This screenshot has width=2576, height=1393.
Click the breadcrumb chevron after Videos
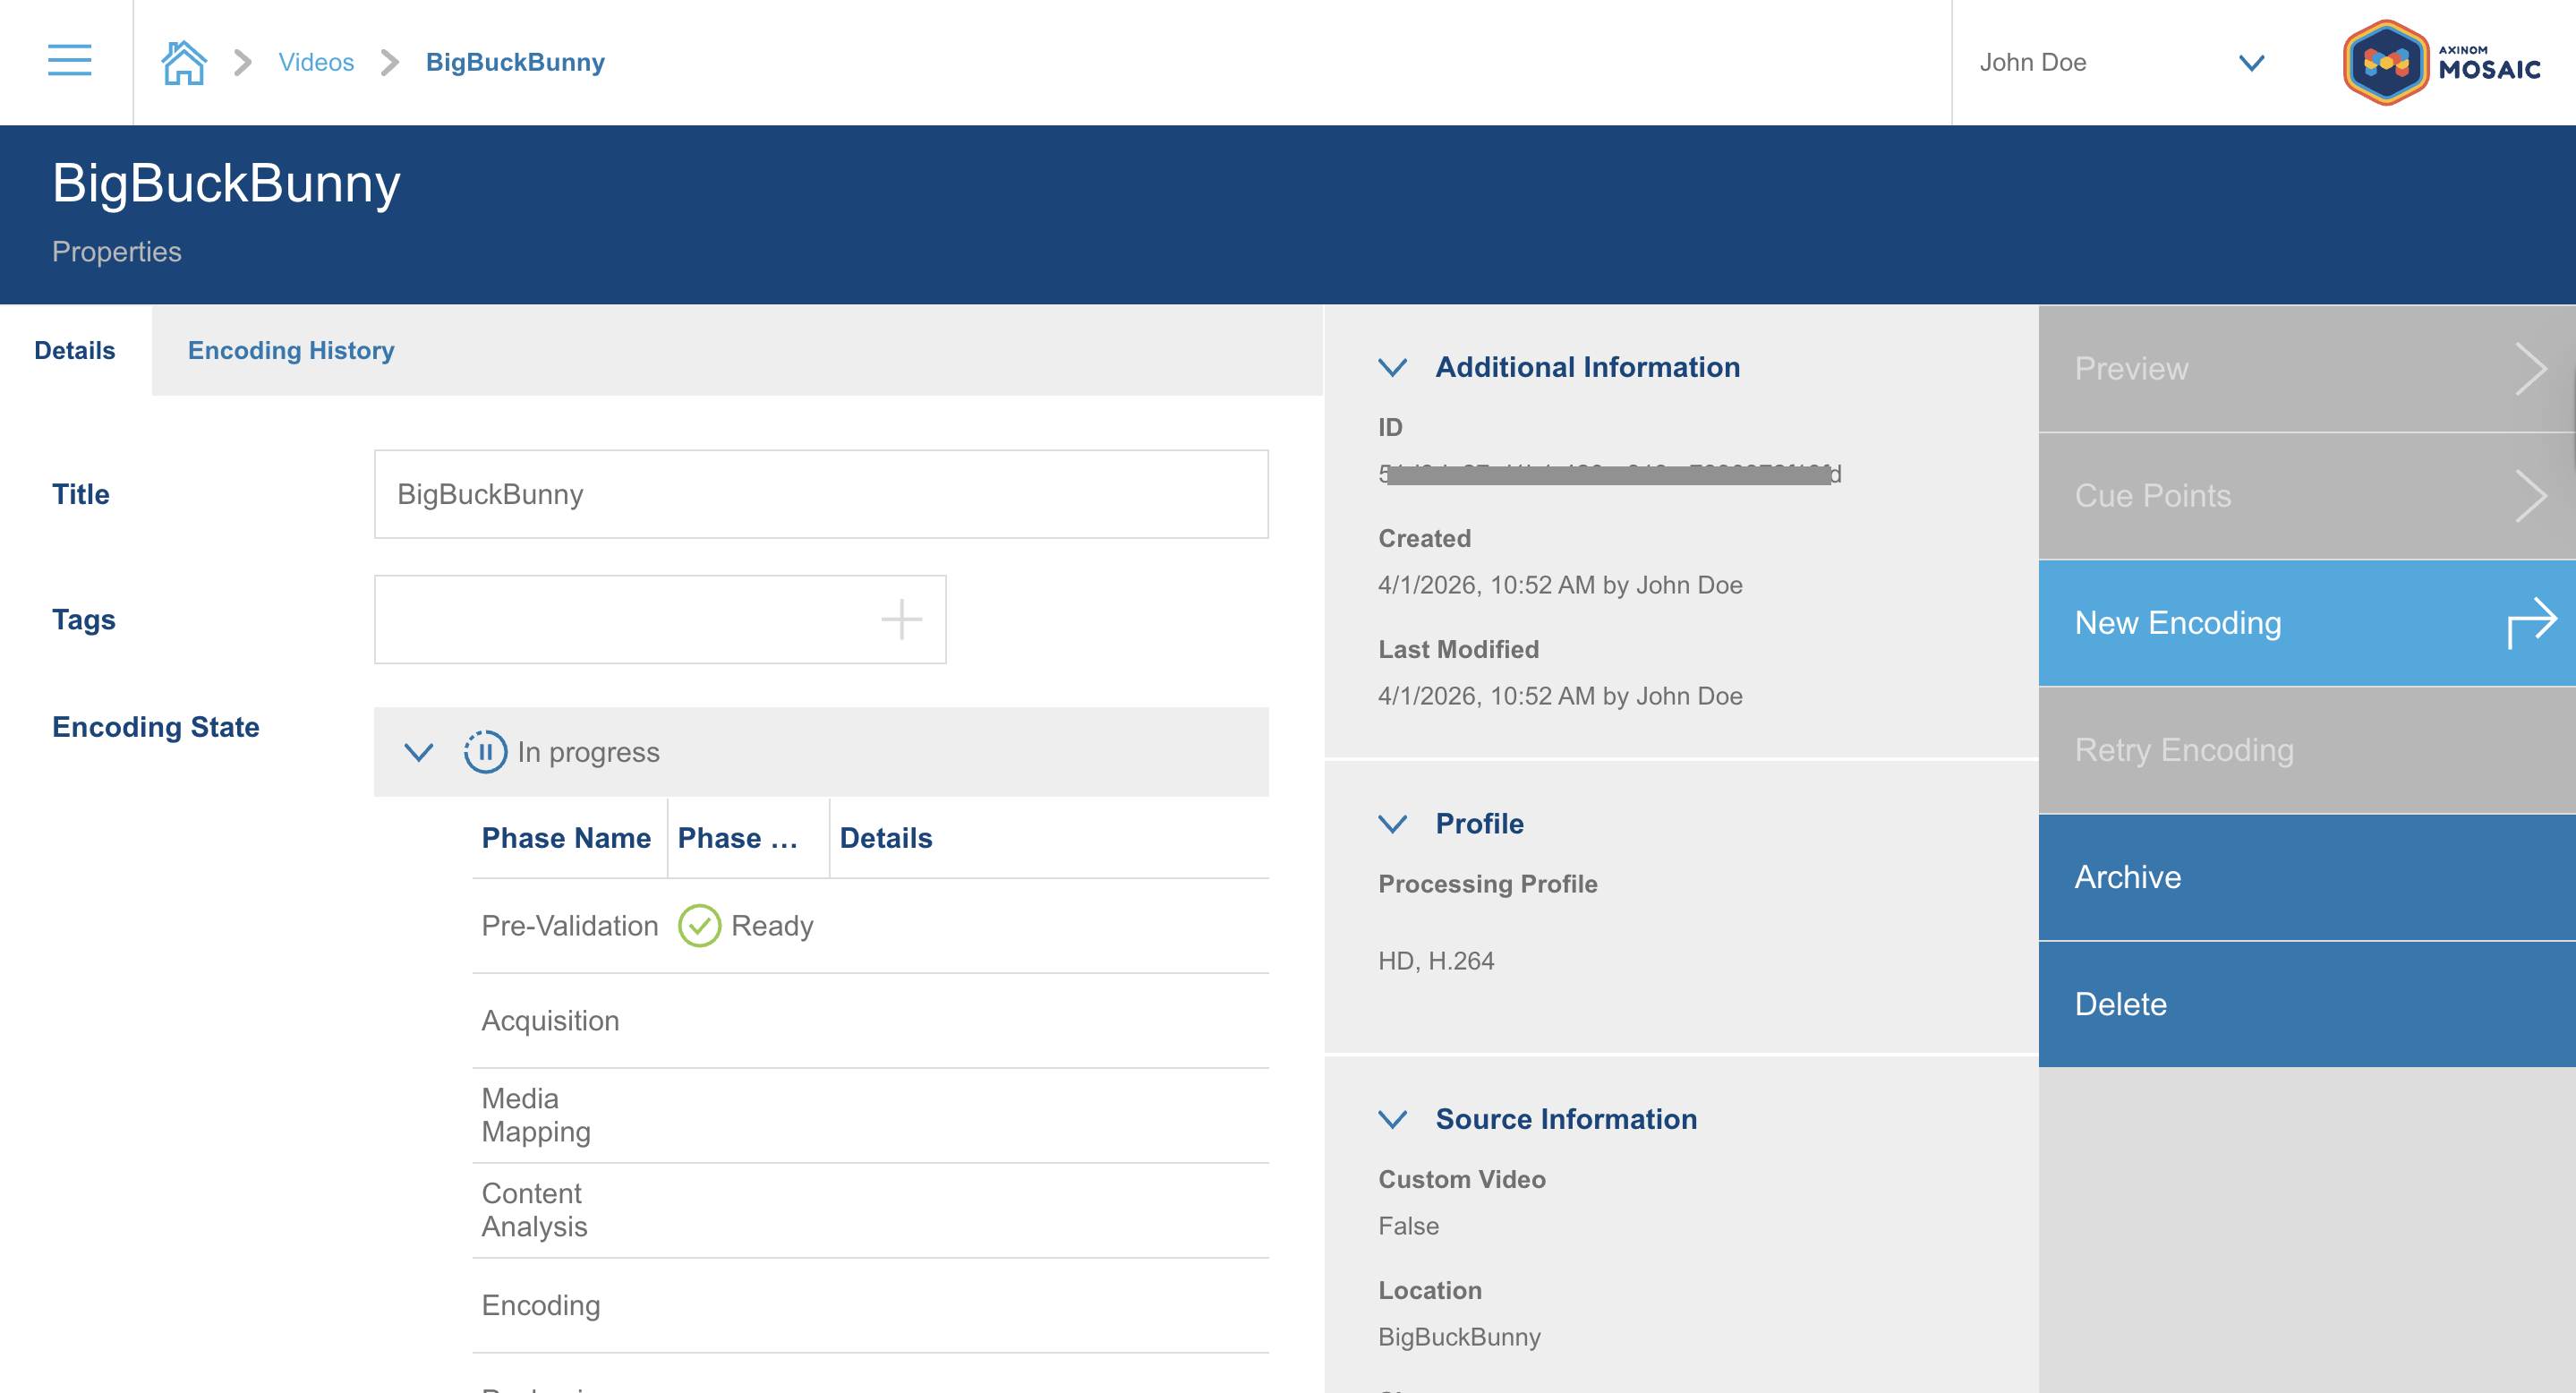click(389, 62)
